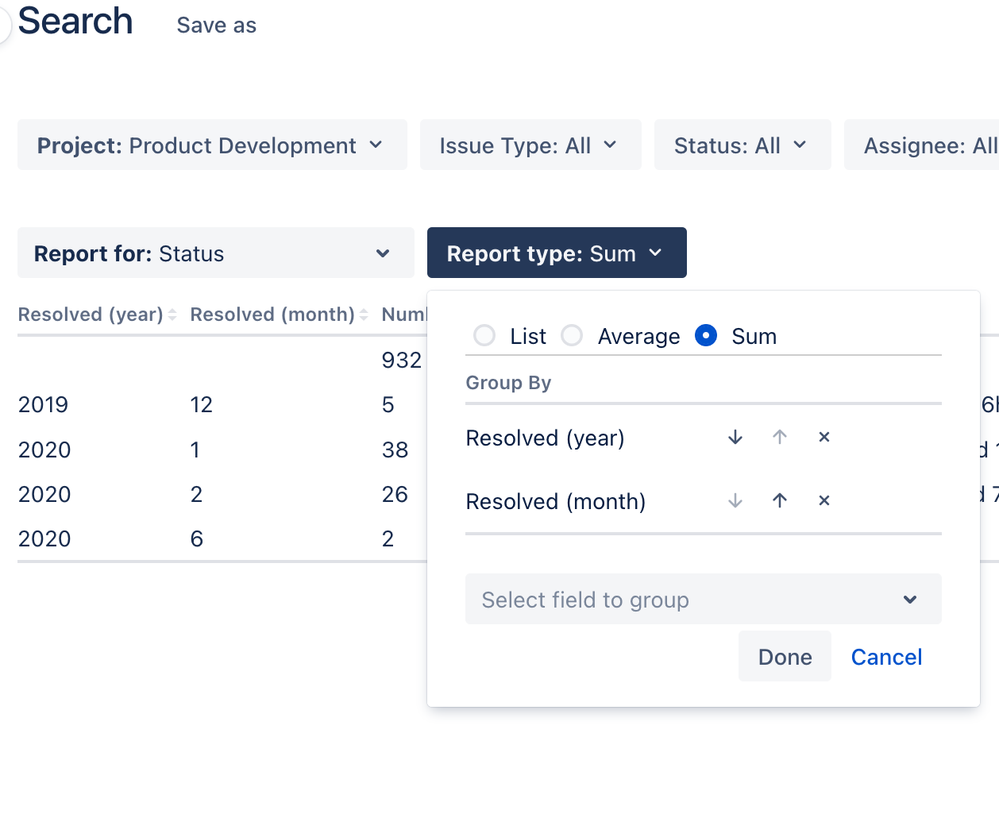This screenshot has height=826, width=999.
Task: Expand the Issue Type filter
Action: [530, 146]
